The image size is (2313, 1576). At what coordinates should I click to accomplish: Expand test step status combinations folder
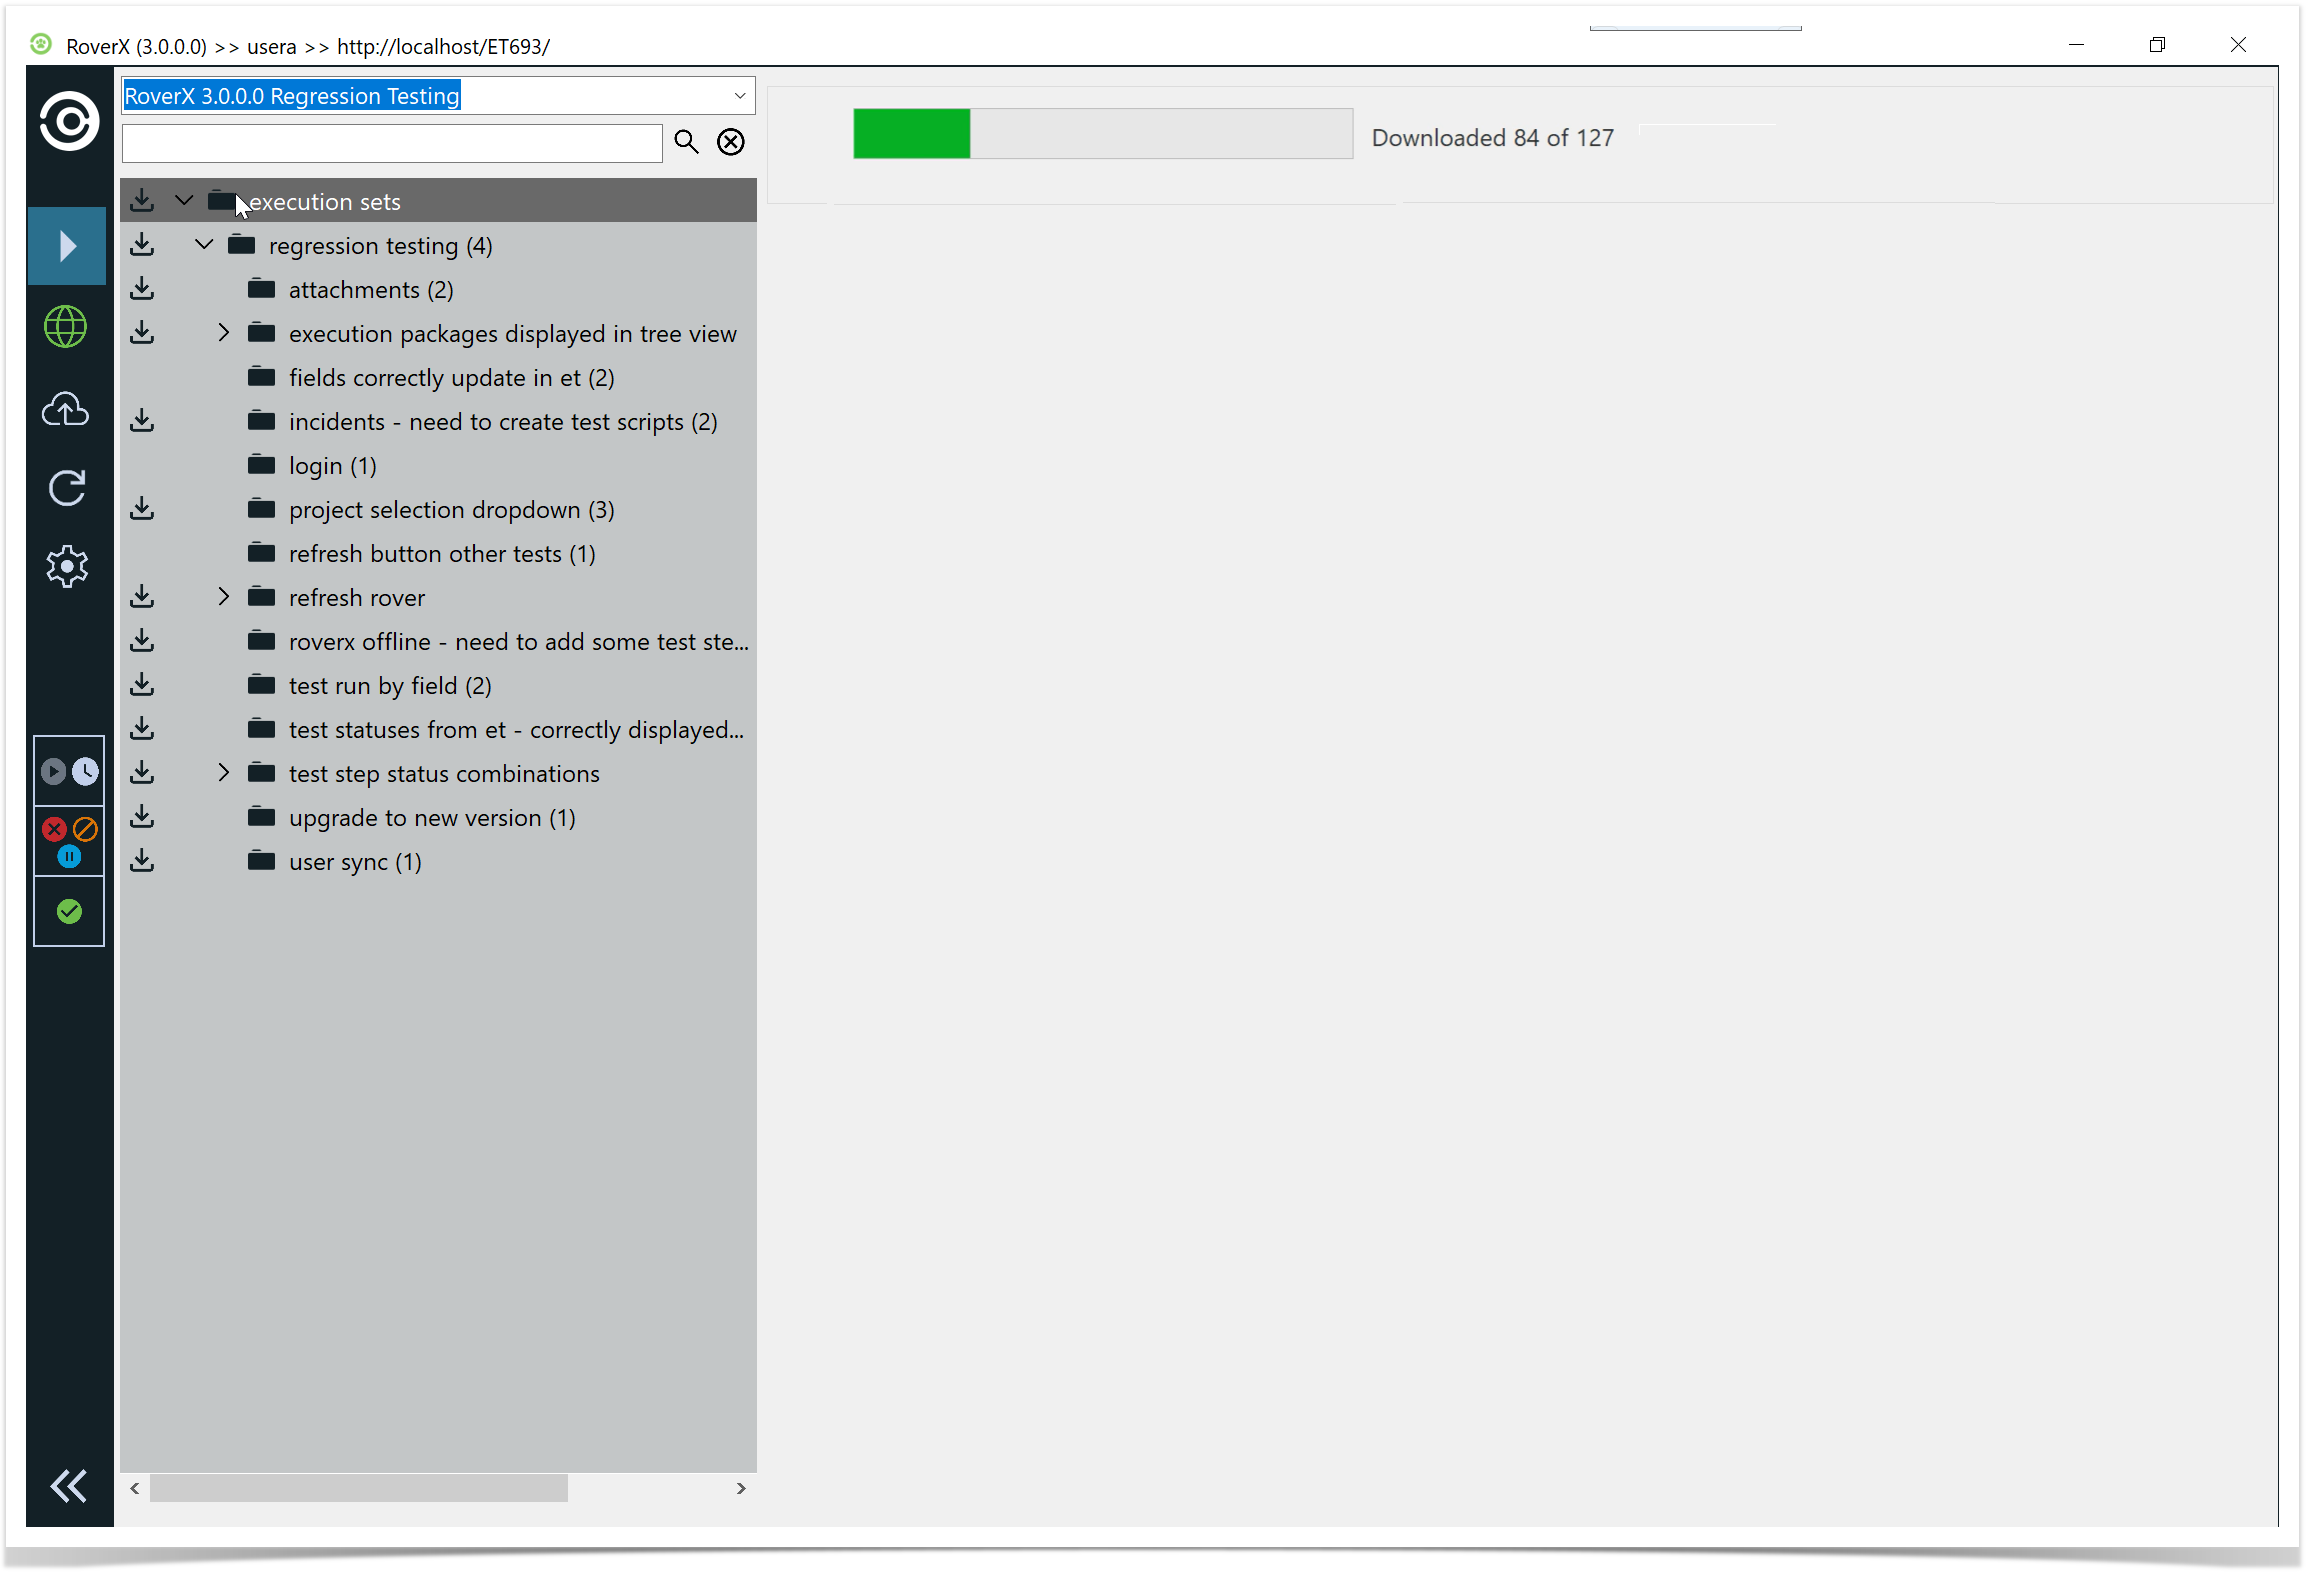pos(224,773)
